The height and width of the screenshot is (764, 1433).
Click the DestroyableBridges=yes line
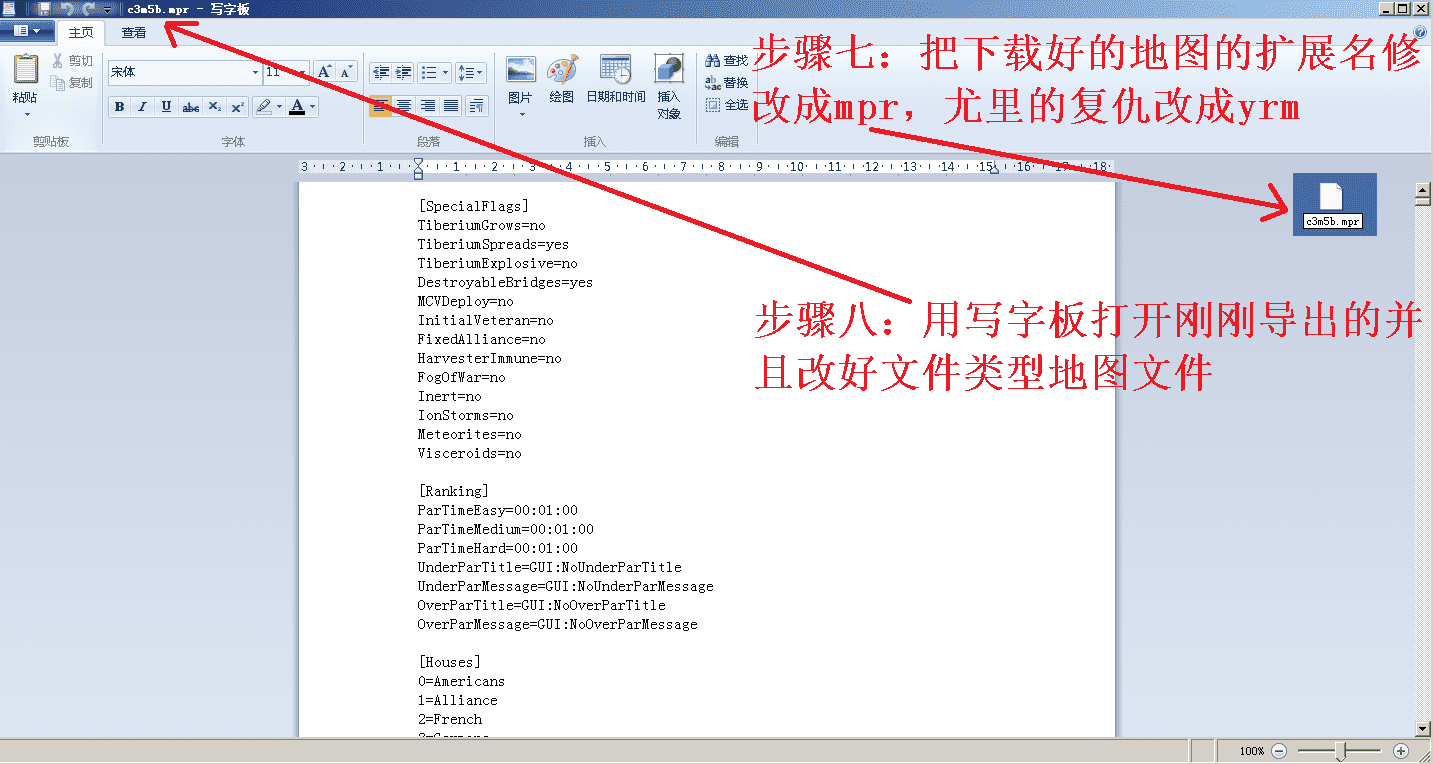click(505, 282)
